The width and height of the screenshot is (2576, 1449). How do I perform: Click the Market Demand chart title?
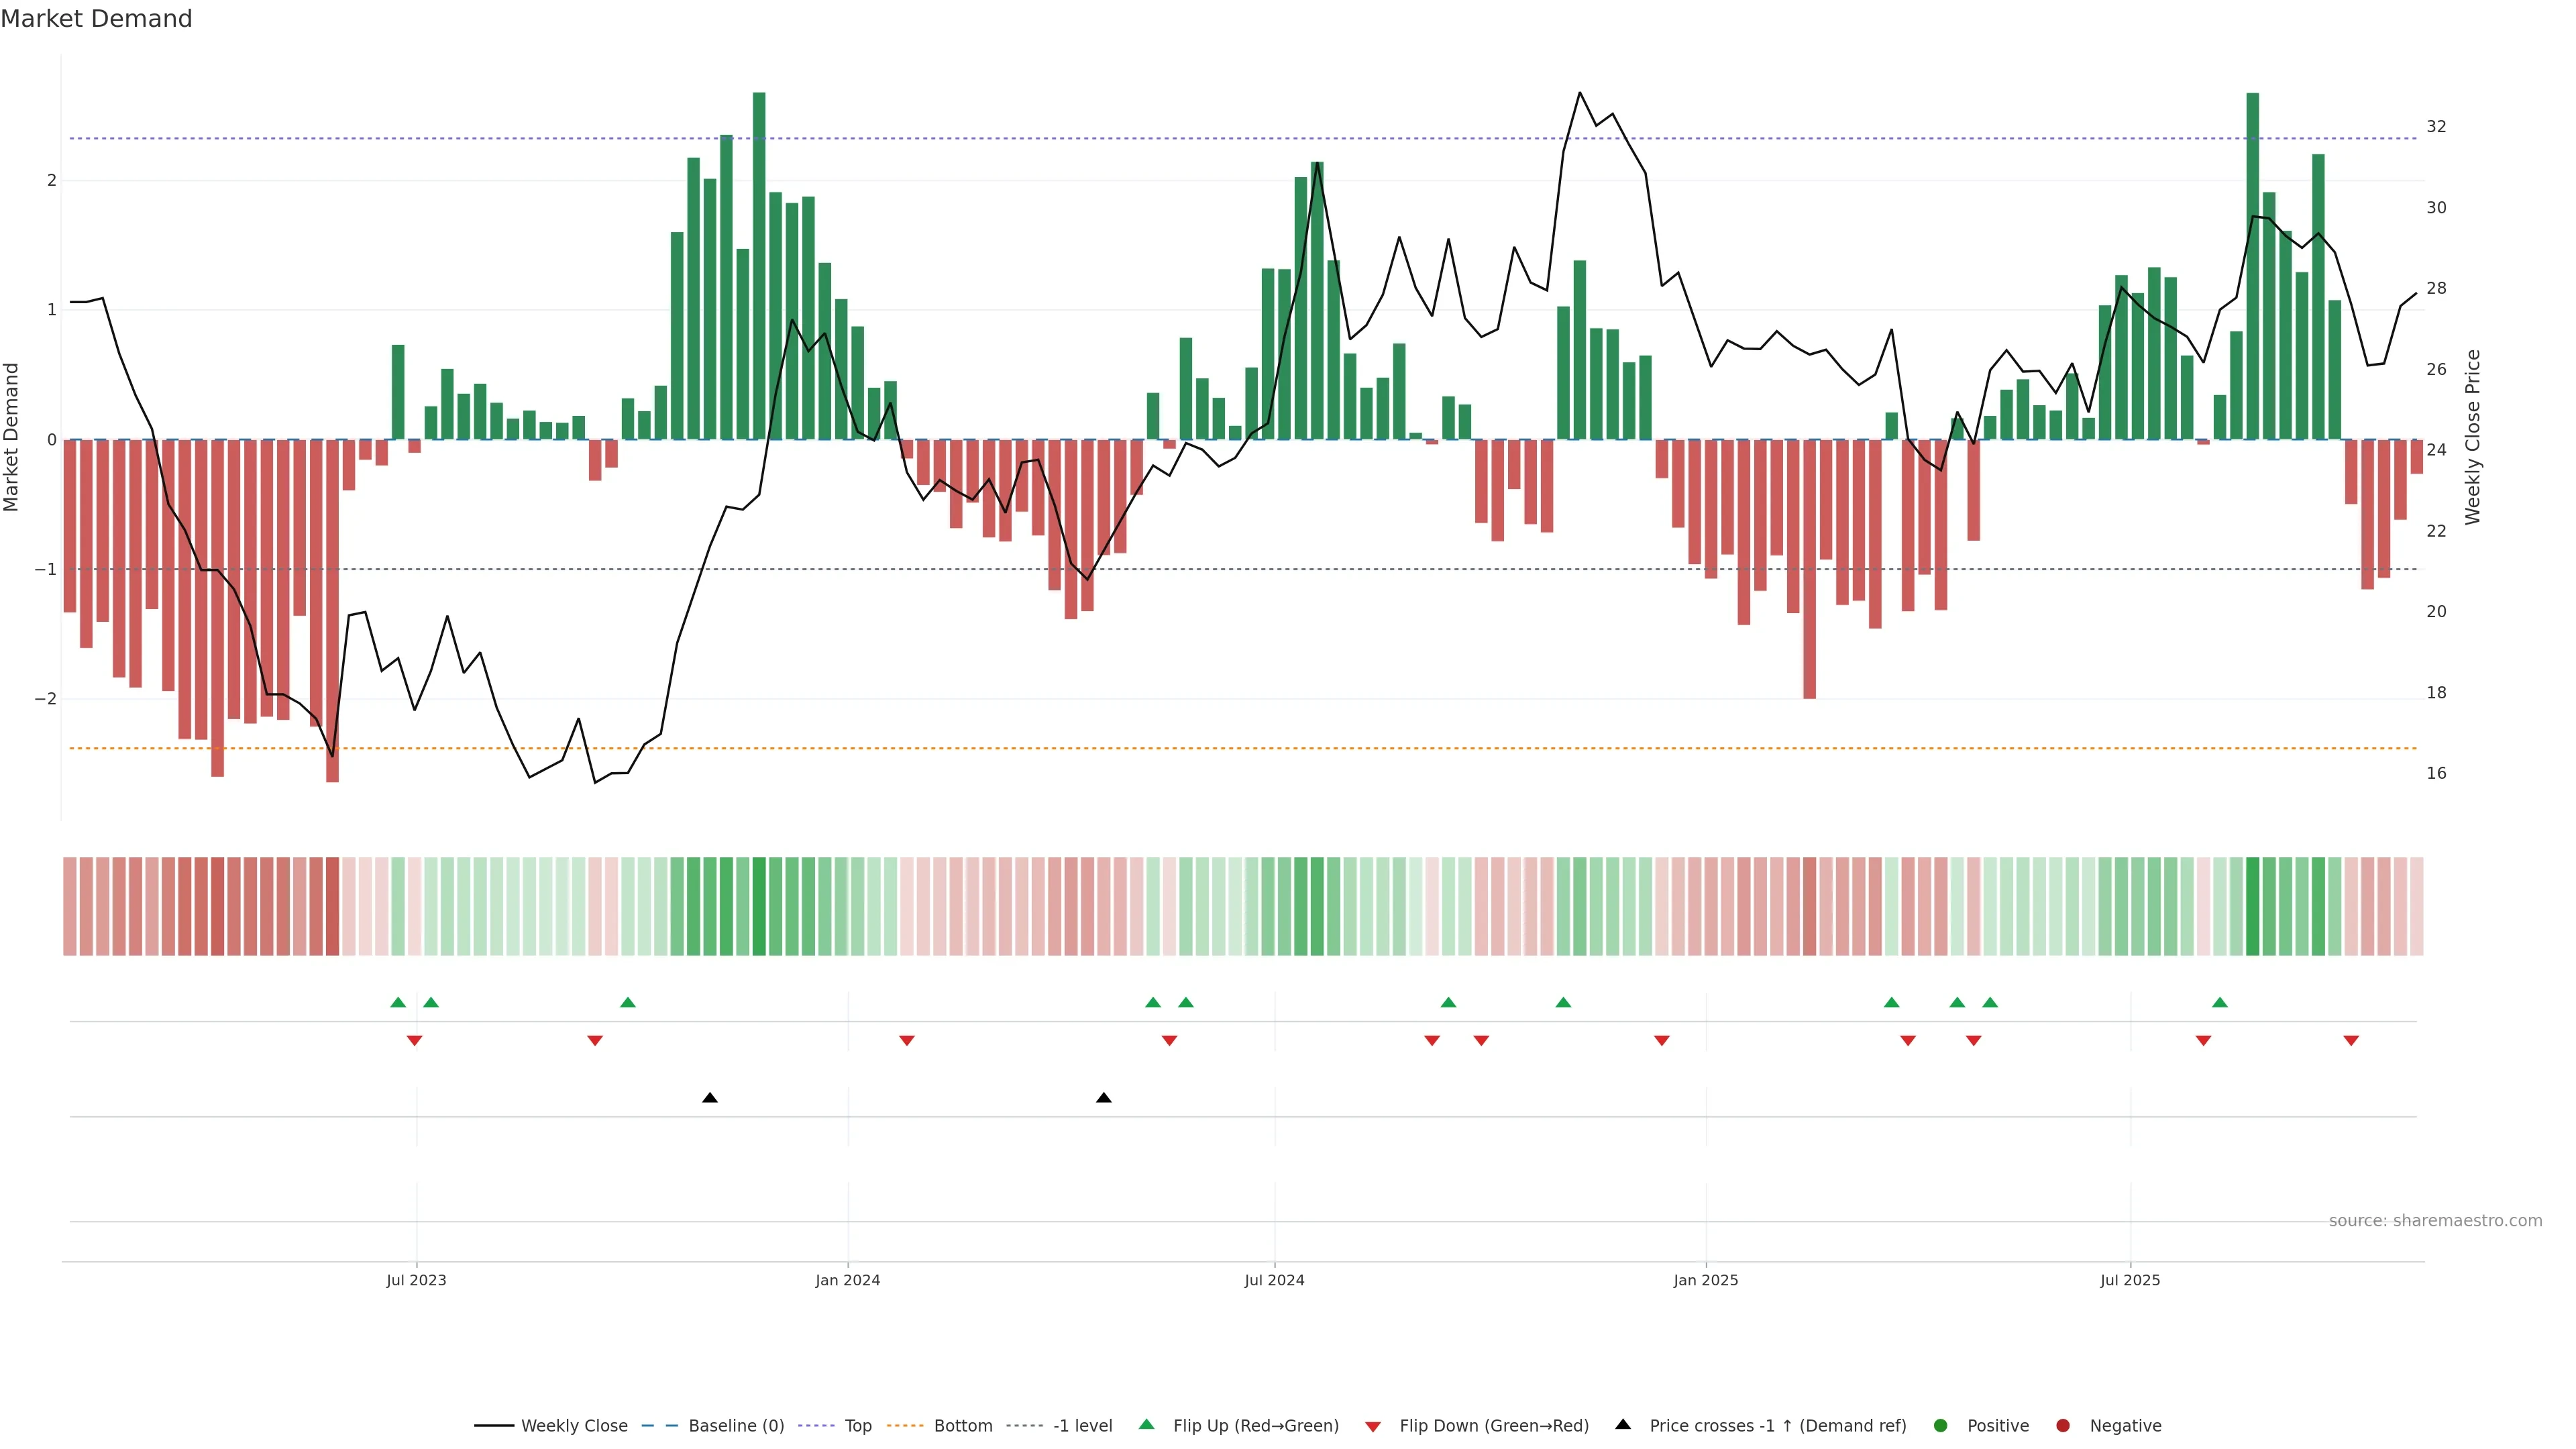click(x=96, y=19)
